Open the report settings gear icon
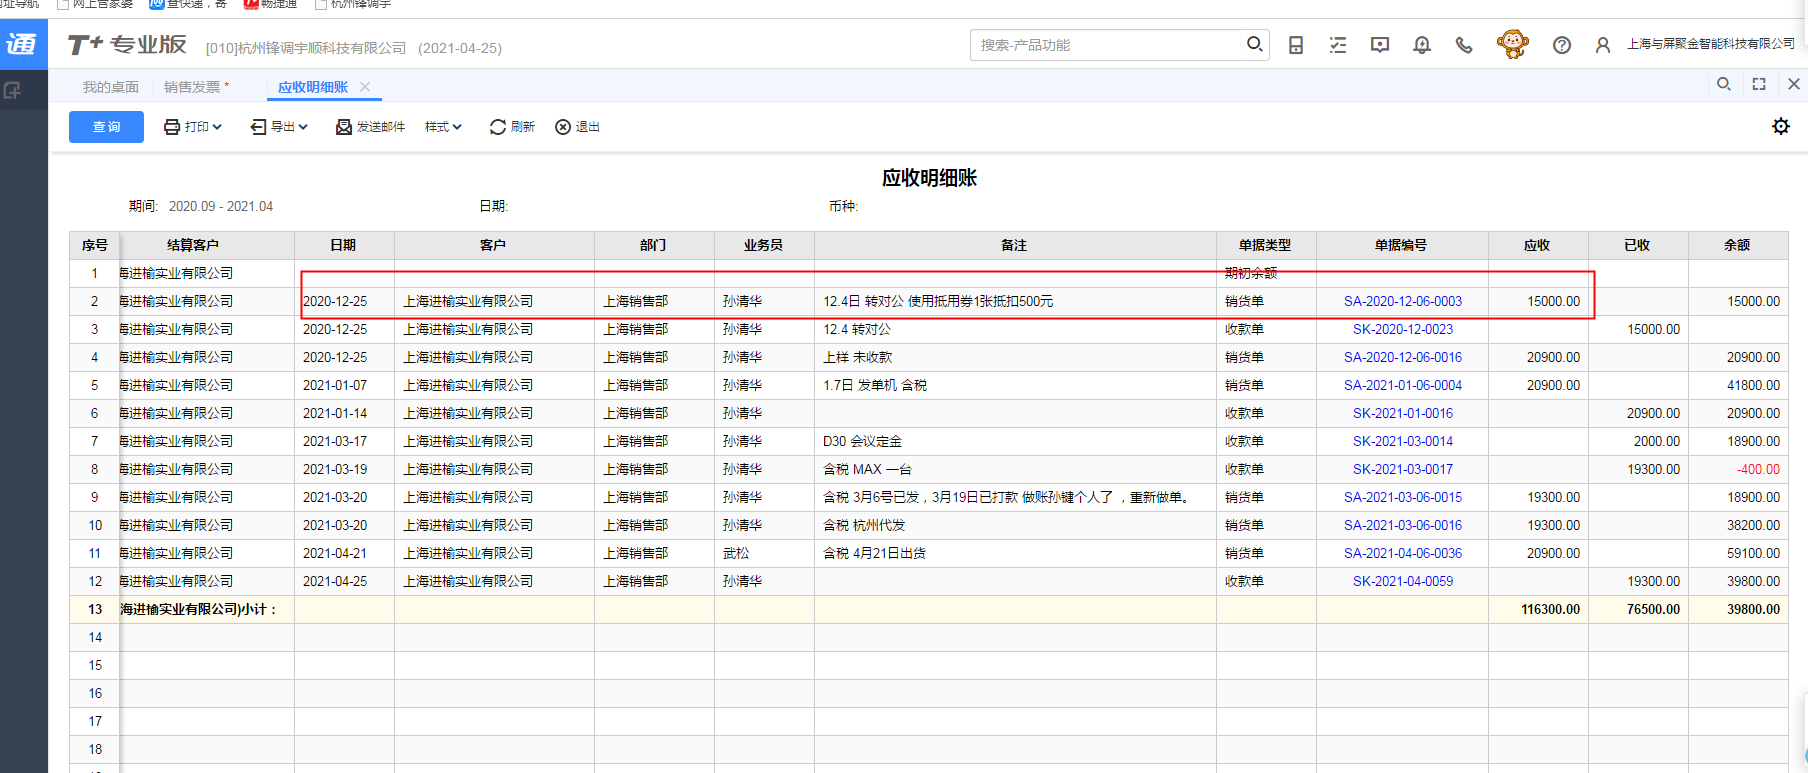 (x=1781, y=126)
